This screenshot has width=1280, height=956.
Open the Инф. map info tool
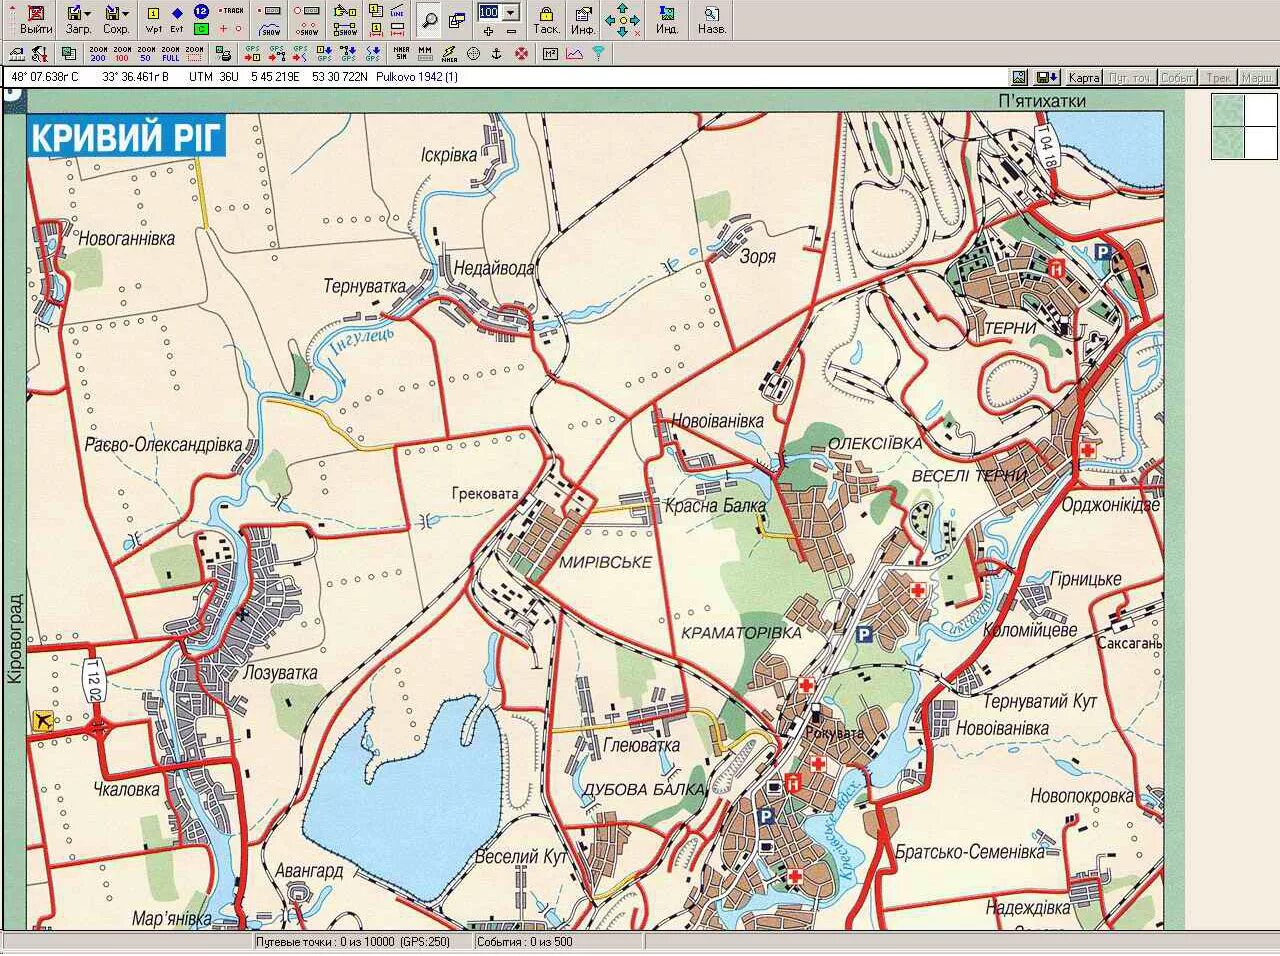[583, 20]
